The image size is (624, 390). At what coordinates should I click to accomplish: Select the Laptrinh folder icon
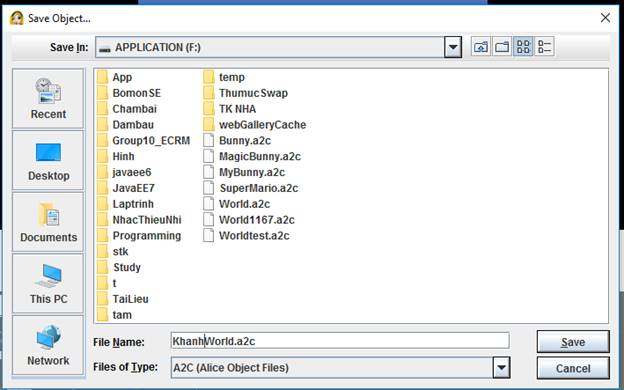pyautogui.click(x=103, y=204)
